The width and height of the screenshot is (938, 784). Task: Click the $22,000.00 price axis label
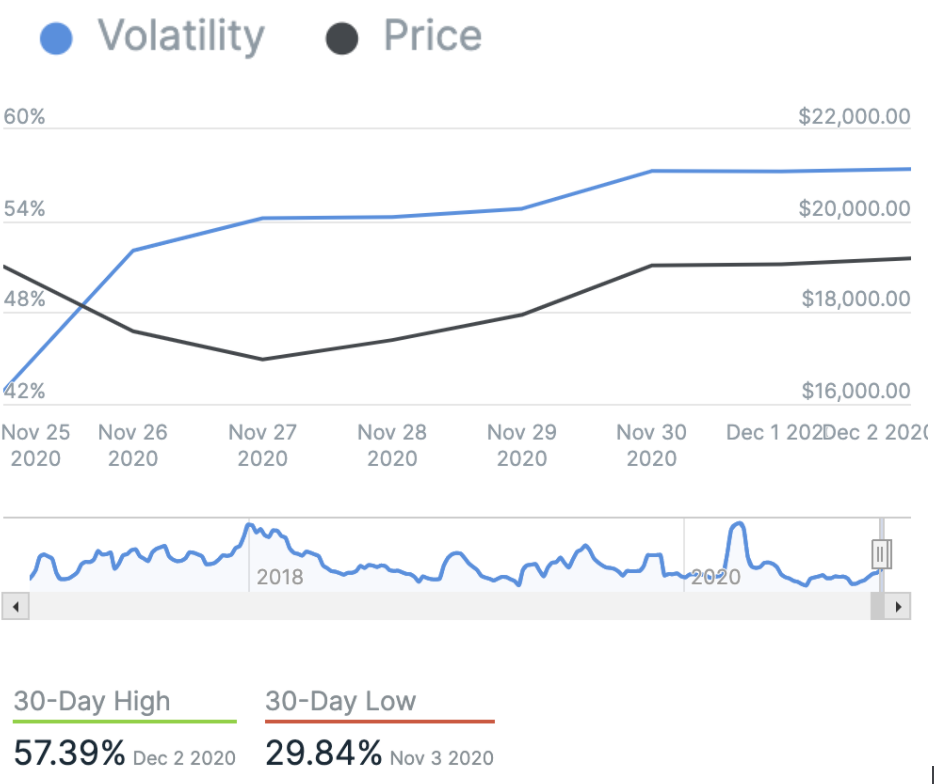[855, 117]
